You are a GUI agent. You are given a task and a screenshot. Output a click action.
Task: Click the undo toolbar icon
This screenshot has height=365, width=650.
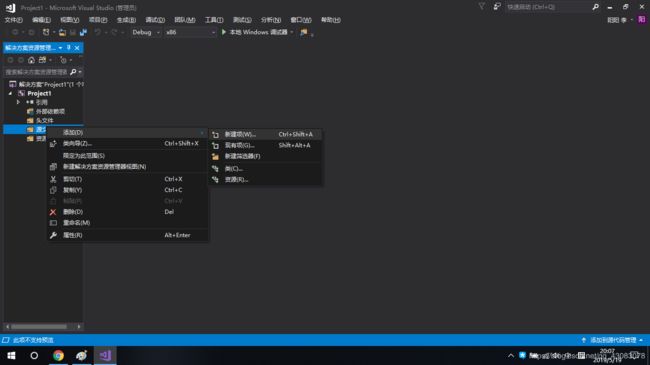[x=97, y=32]
